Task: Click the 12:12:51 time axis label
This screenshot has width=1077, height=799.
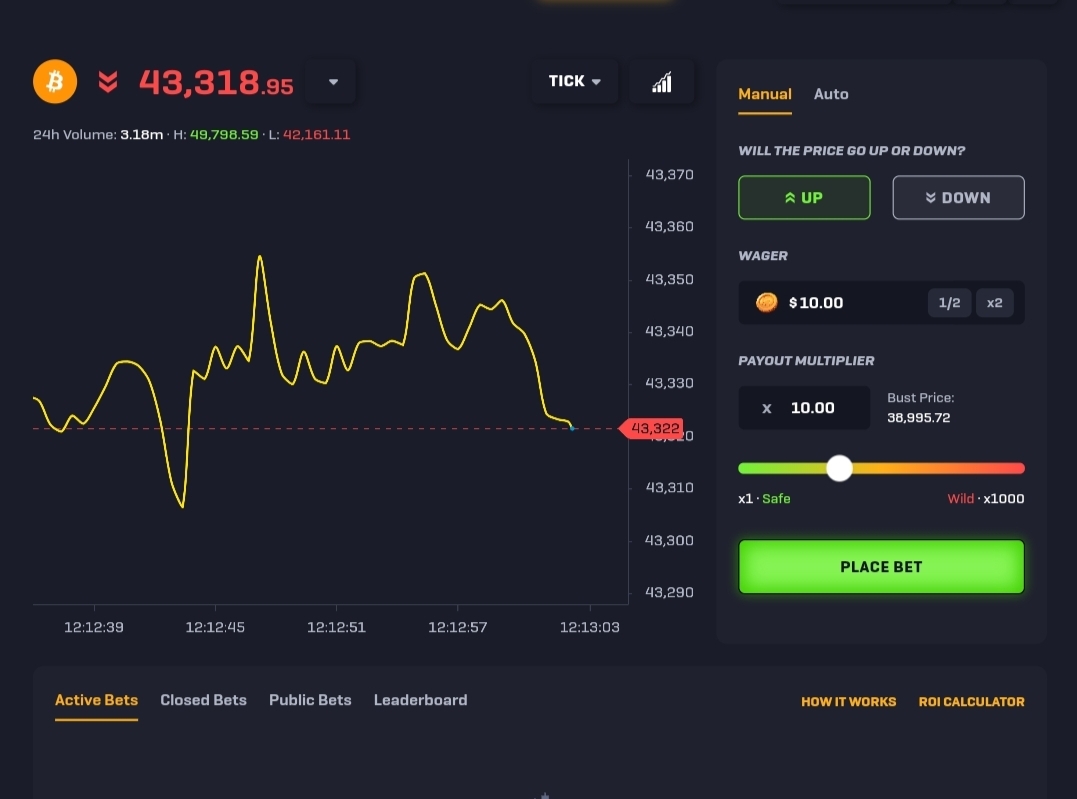Action: click(x=336, y=627)
